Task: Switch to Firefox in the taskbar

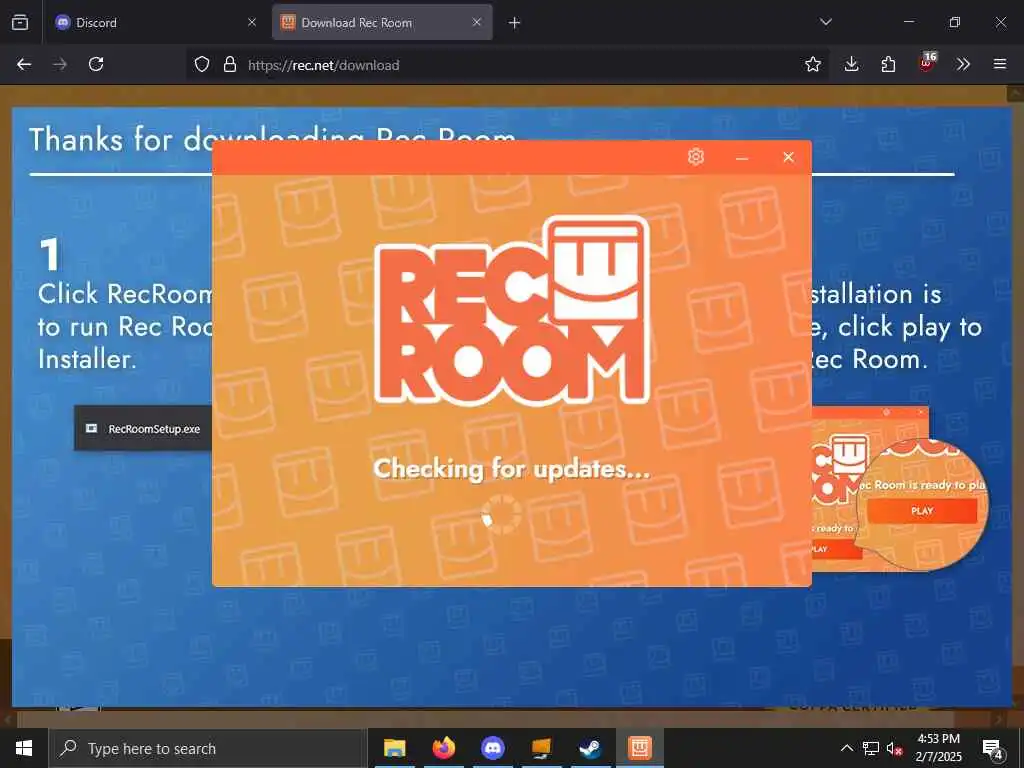Action: click(444, 748)
